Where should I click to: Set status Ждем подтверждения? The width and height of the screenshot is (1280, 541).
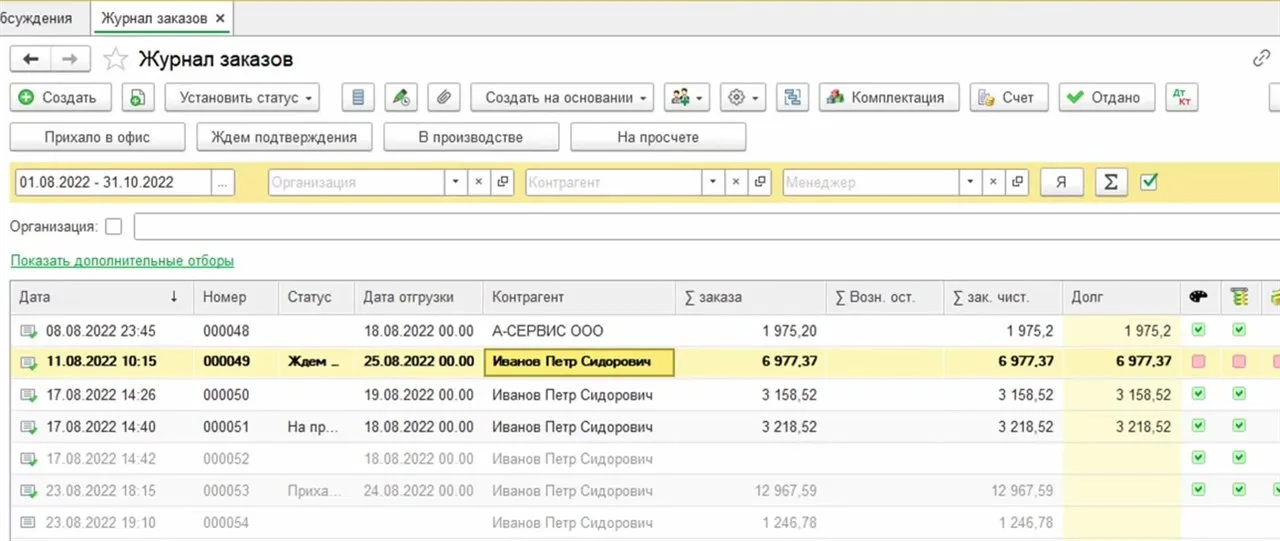coord(285,137)
